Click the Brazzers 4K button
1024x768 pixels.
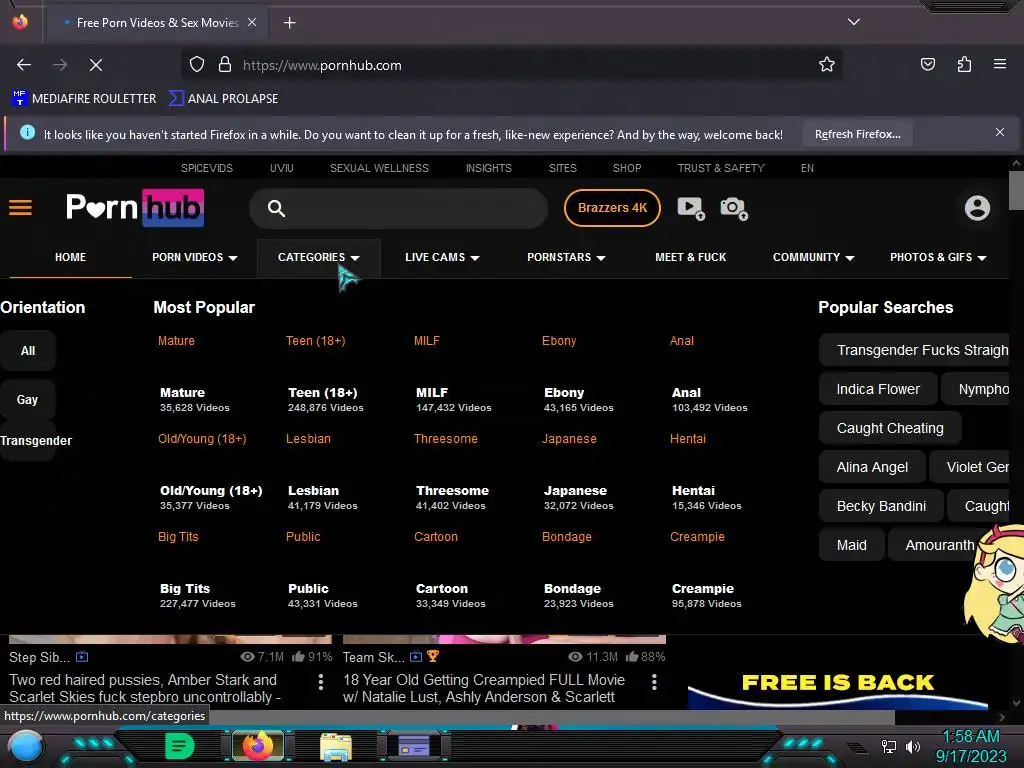pyautogui.click(x=612, y=208)
